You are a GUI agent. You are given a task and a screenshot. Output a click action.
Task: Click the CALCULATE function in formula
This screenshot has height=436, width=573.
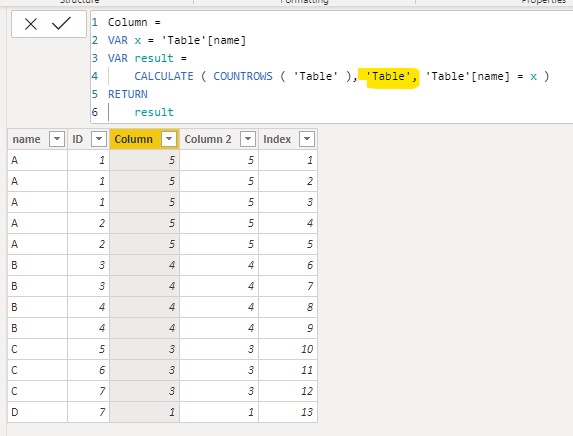click(164, 76)
